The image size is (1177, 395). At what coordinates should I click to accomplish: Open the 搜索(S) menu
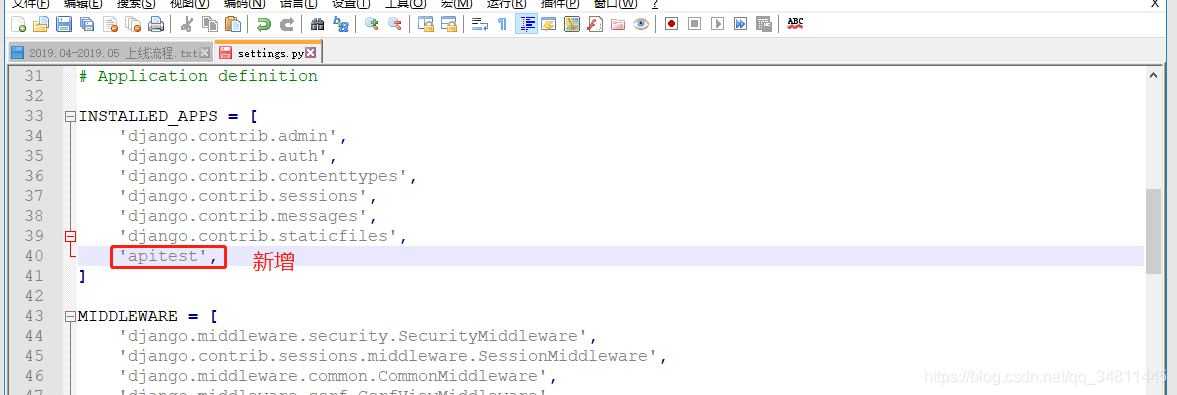click(136, 4)
